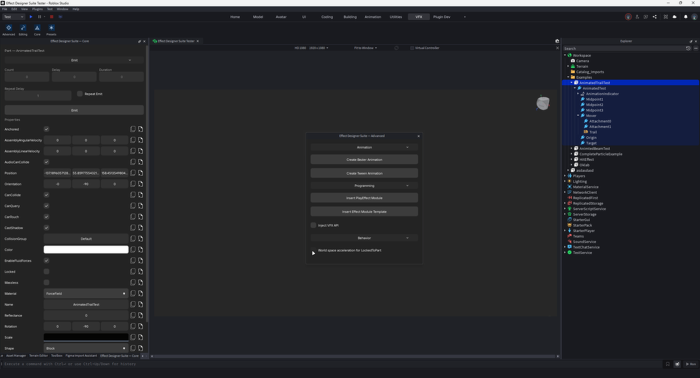The image size is (700, 378).
Task: Collapse the Animation section in Advanced dialog
Action: tap(364, 147)
